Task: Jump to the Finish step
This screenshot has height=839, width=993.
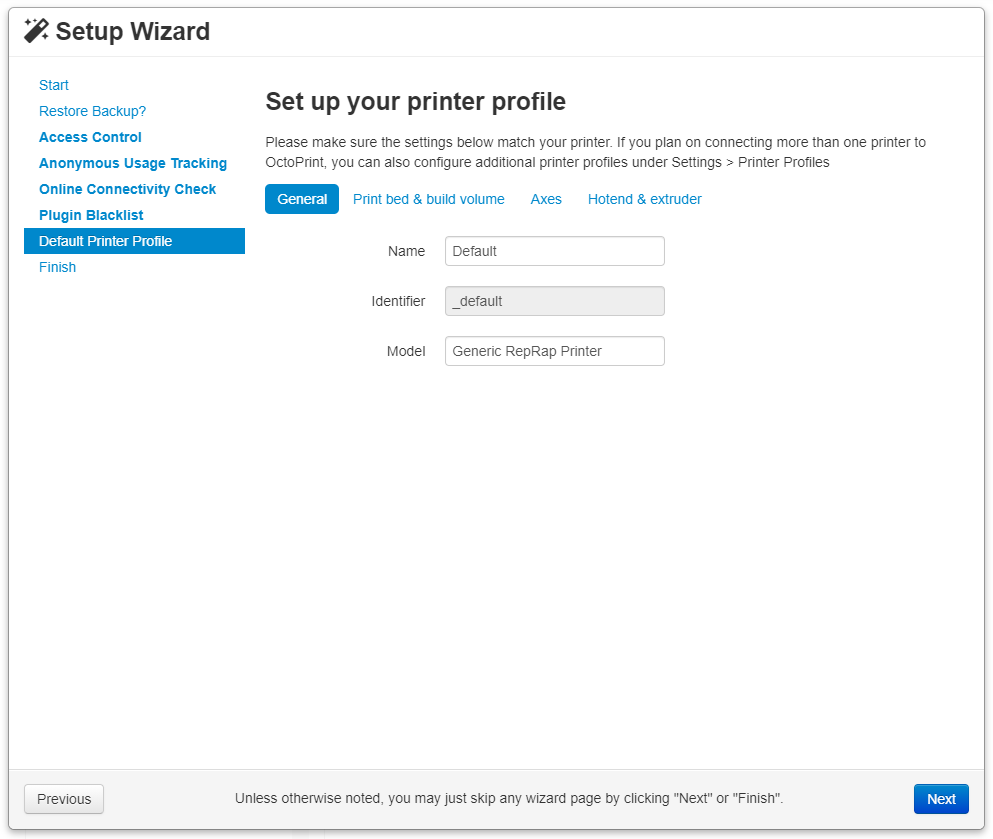Action: [58, 267]
